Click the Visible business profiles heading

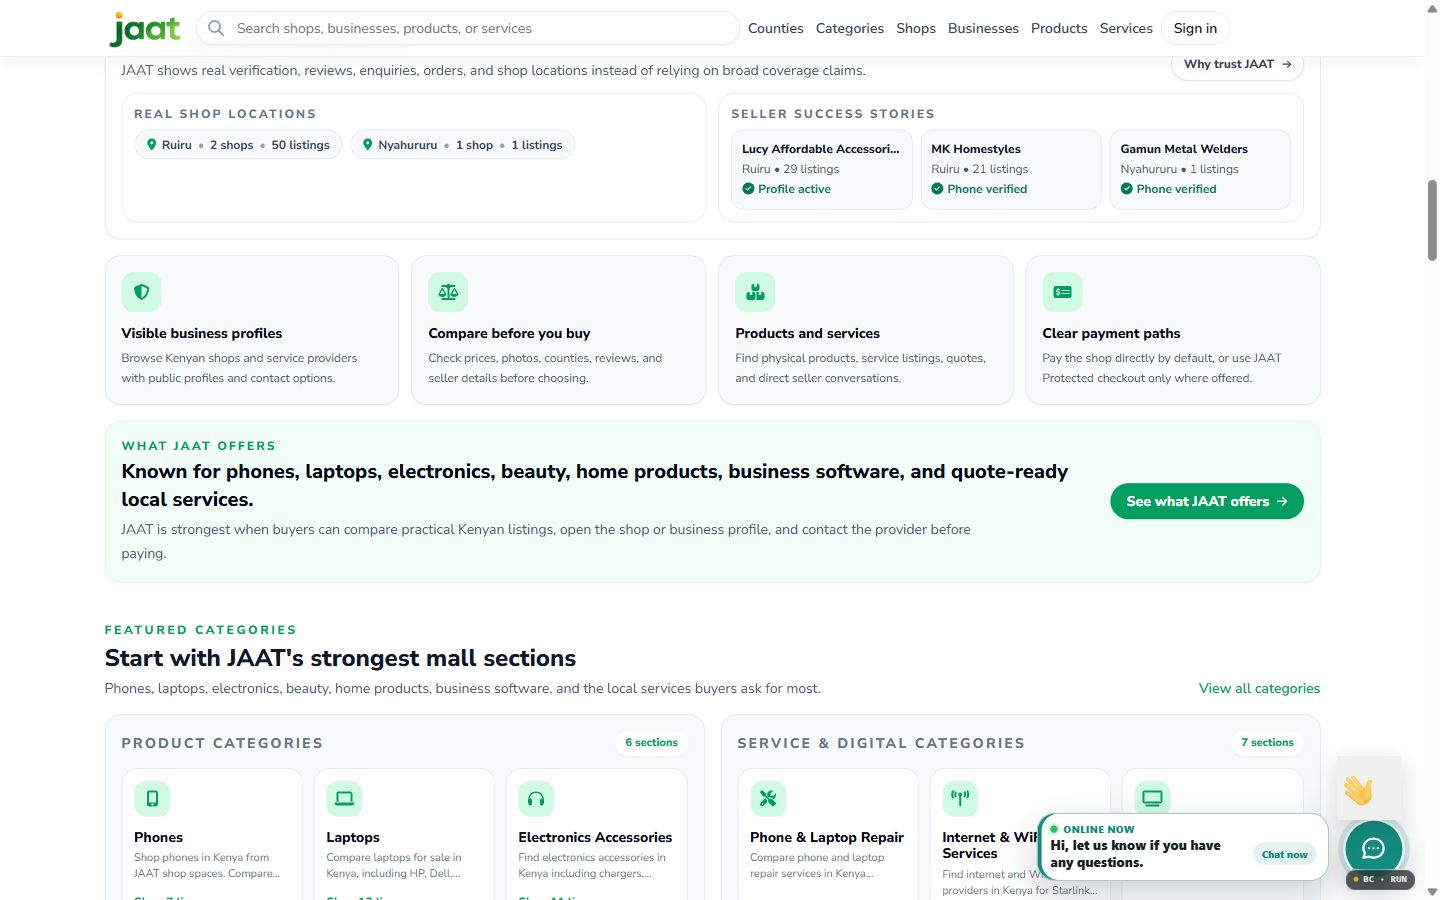point(202,333)
